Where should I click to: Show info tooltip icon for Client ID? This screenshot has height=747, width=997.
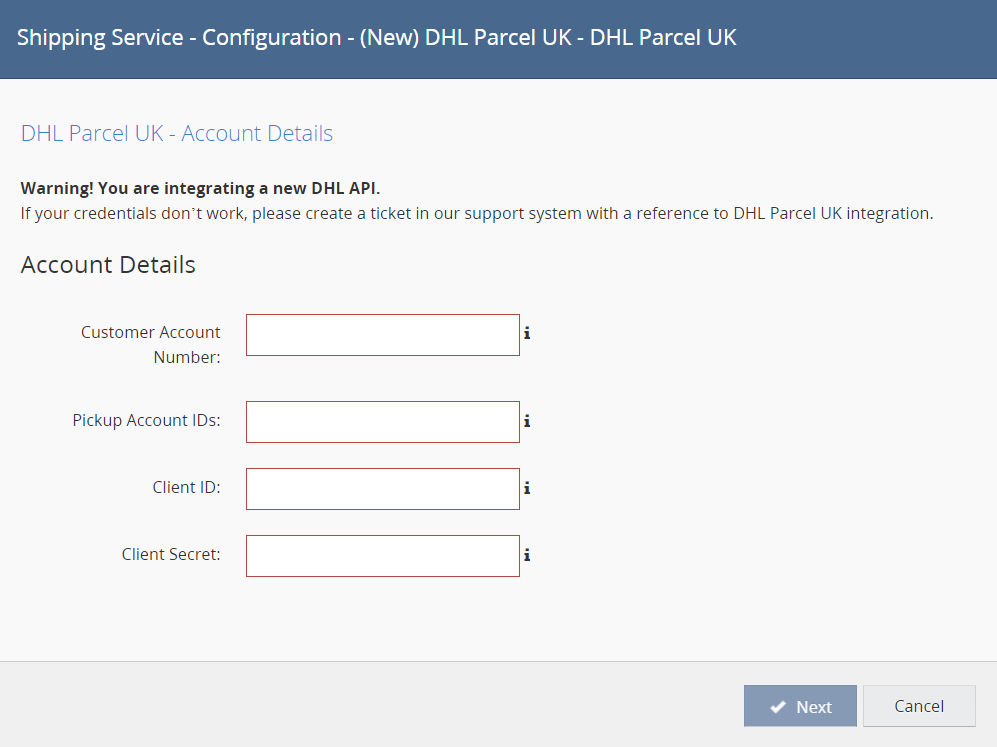click(x=527, y=488)
